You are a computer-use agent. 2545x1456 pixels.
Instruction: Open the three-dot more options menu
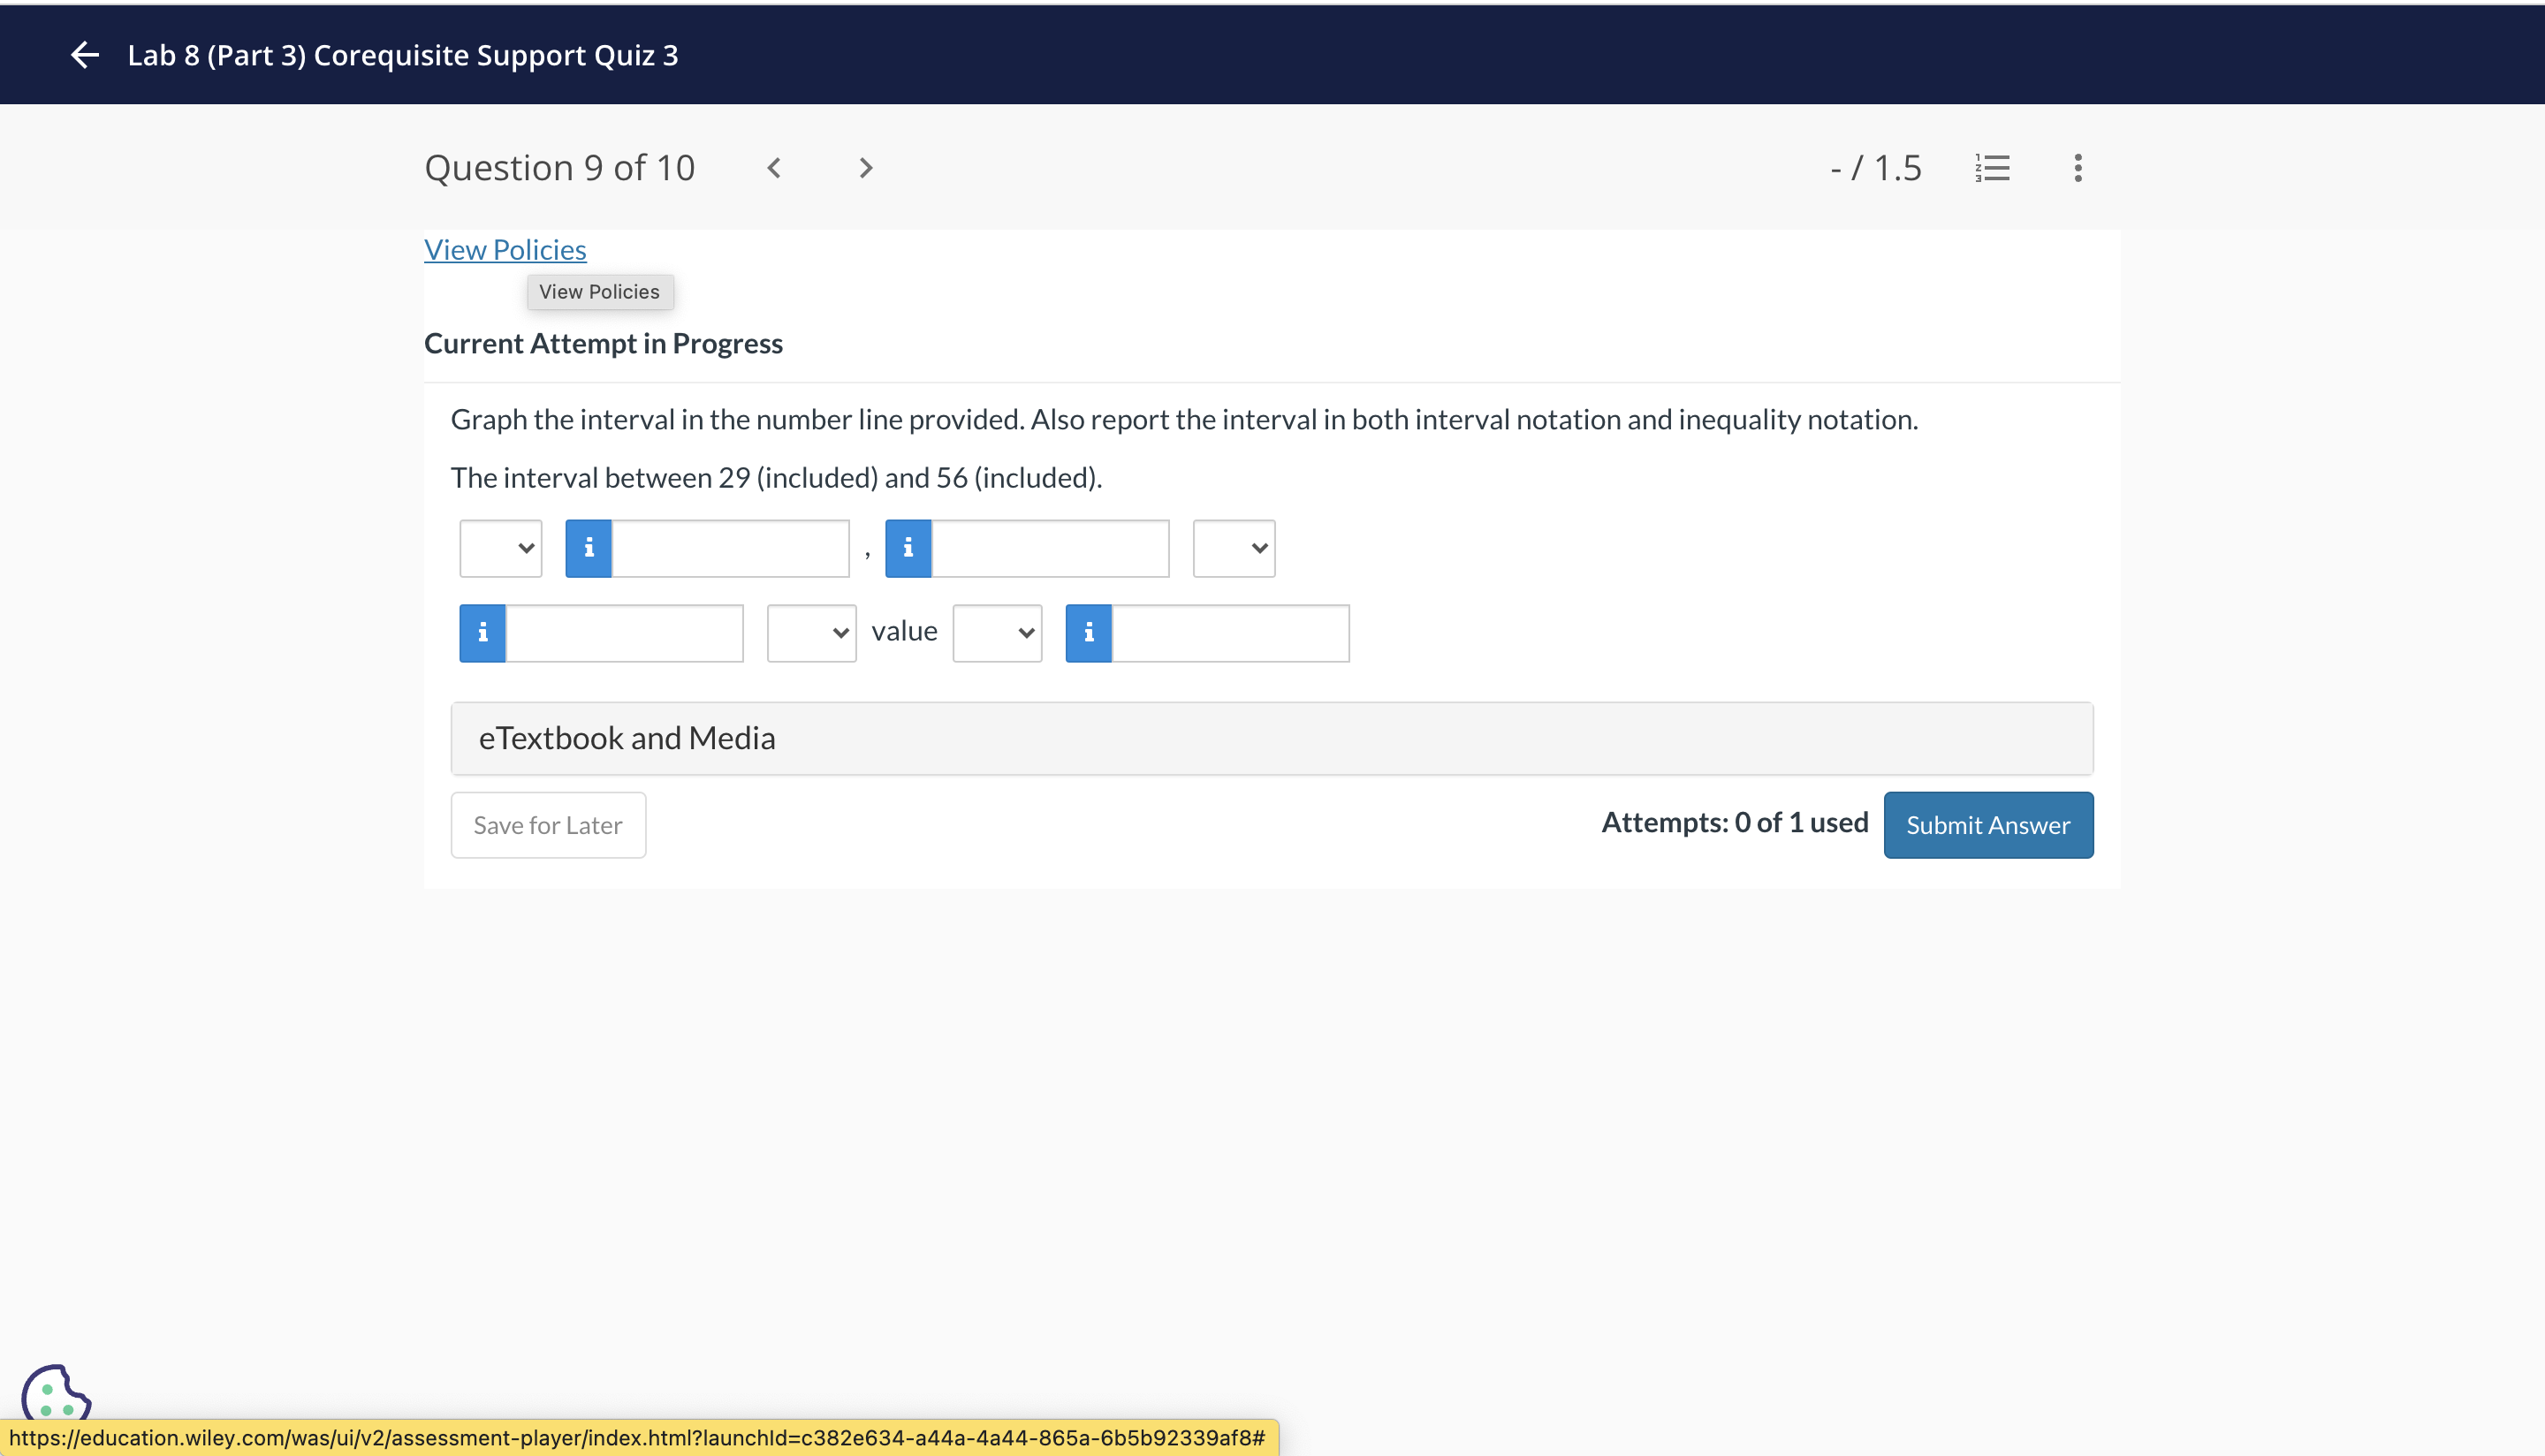click(x=2078, y=168)
